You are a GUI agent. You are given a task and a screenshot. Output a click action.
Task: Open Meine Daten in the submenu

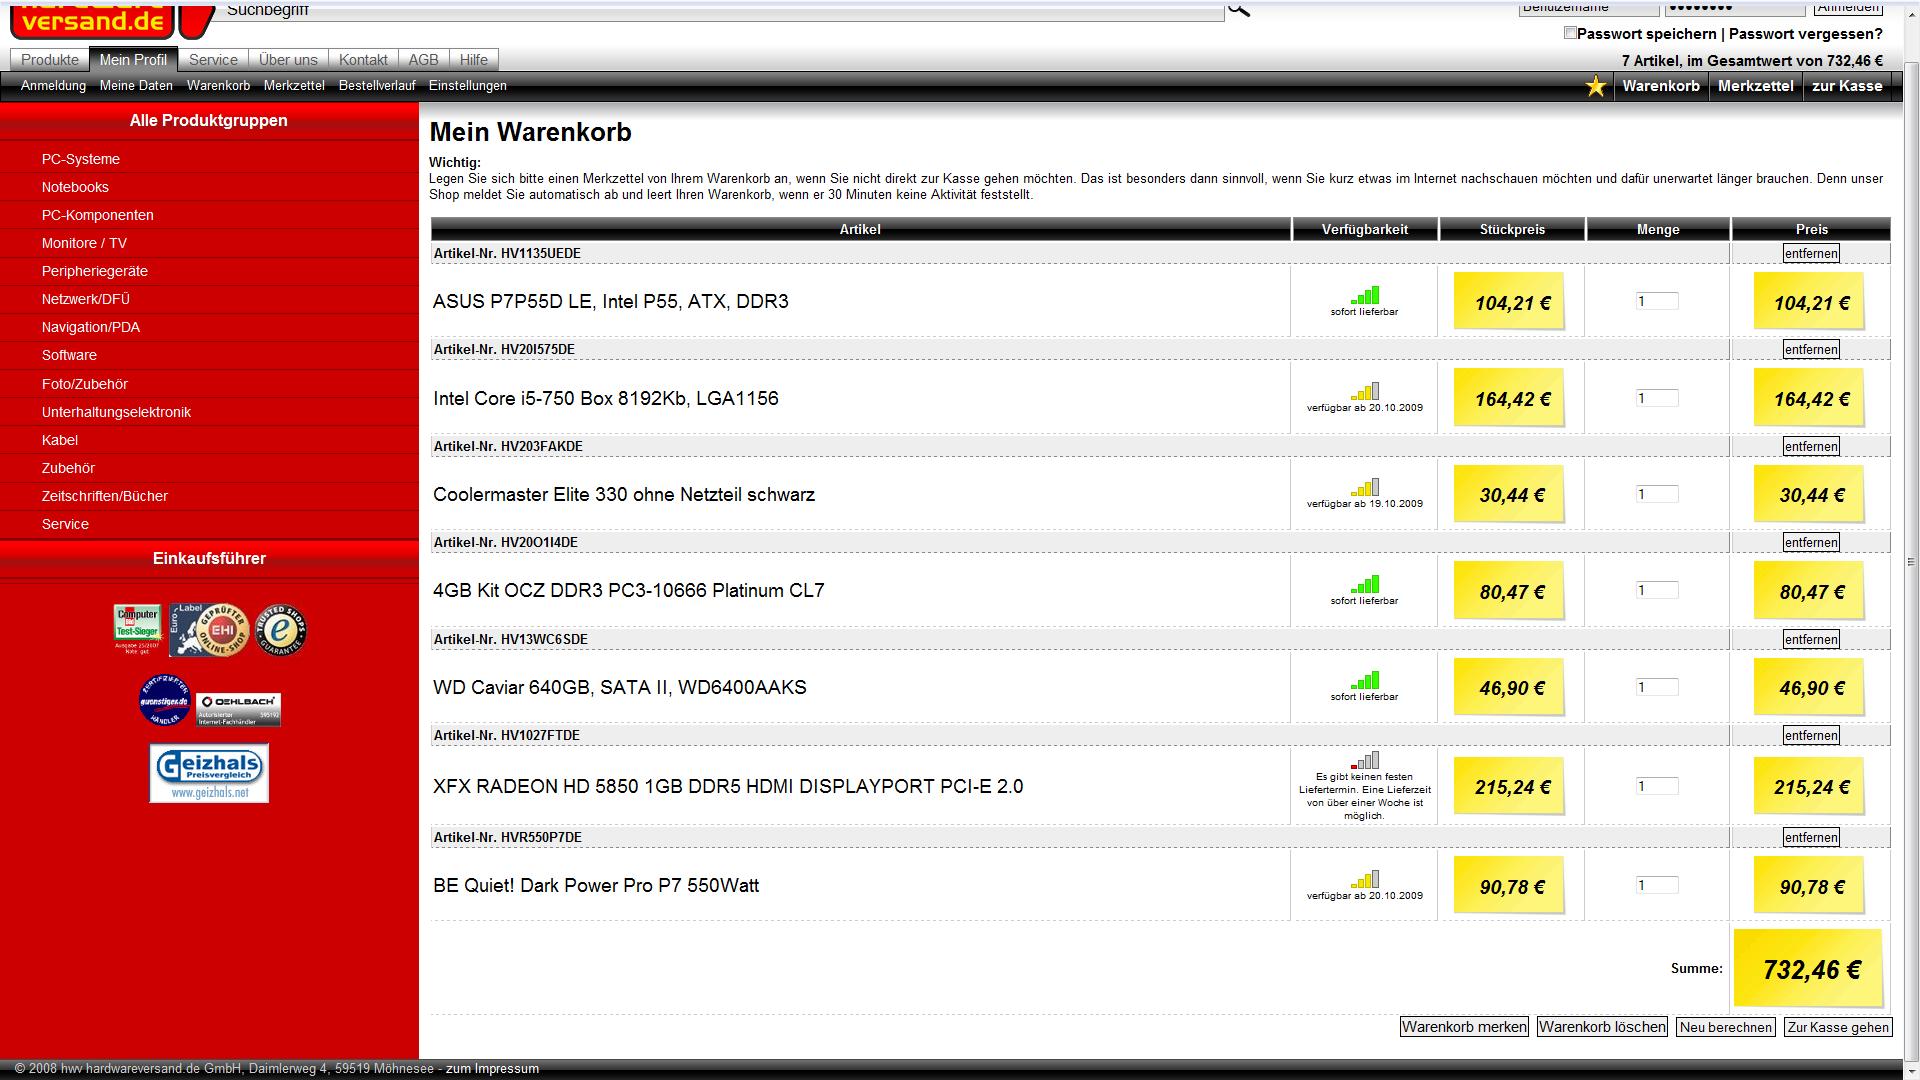tap(136, 86)
